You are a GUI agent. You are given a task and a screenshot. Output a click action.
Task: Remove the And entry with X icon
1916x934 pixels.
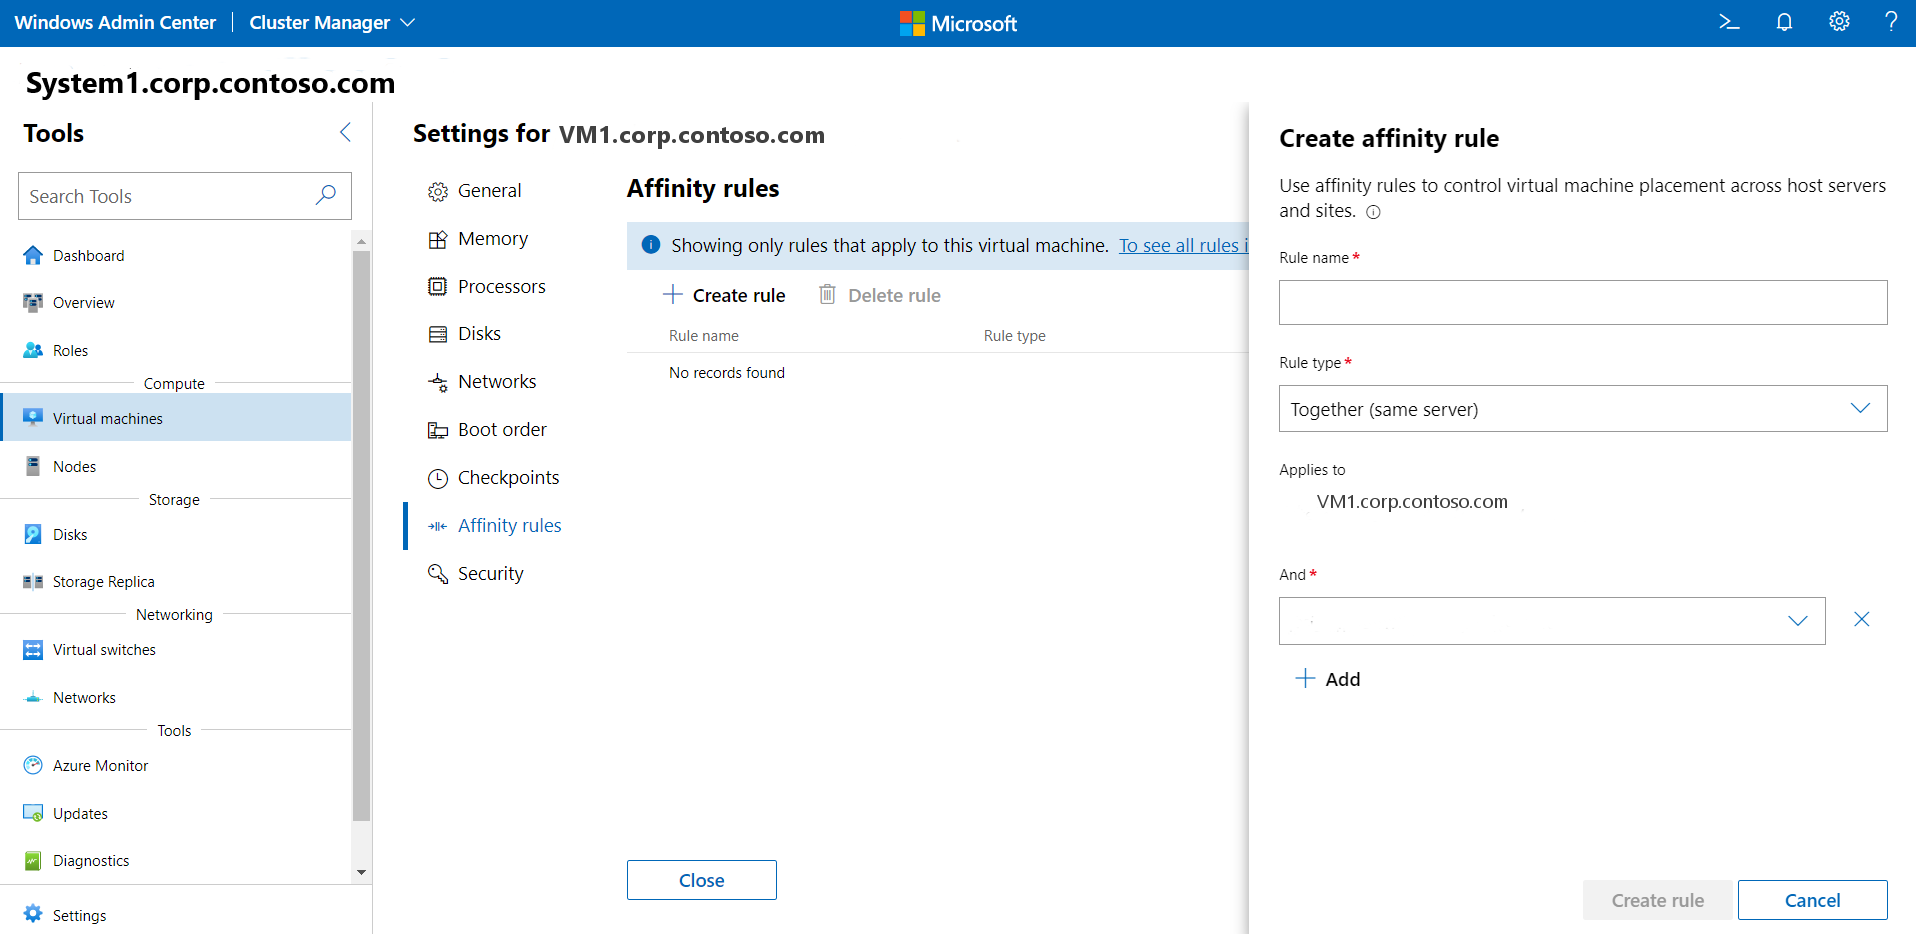[1861, 620]
